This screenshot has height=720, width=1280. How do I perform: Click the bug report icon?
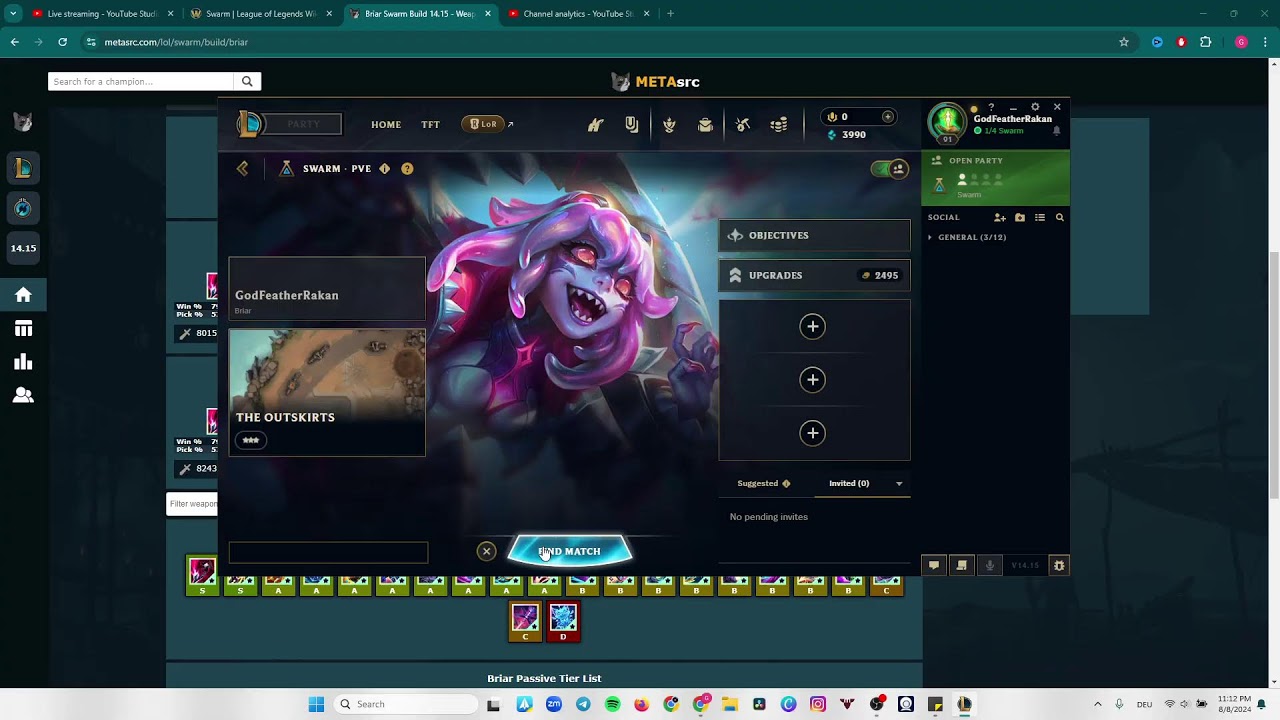pos(1059,565)
